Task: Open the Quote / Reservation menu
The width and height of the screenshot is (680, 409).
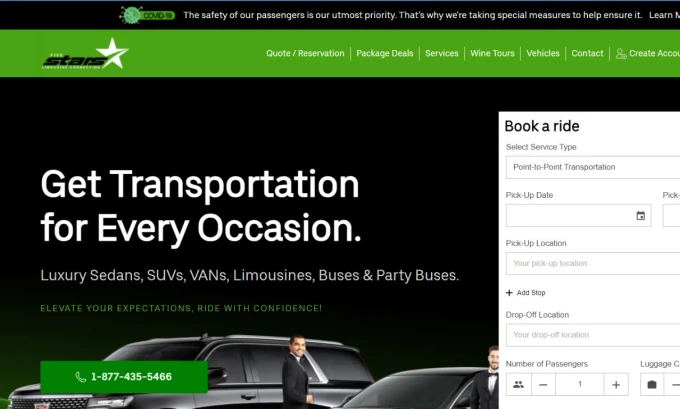Action: tap(305, 53)
